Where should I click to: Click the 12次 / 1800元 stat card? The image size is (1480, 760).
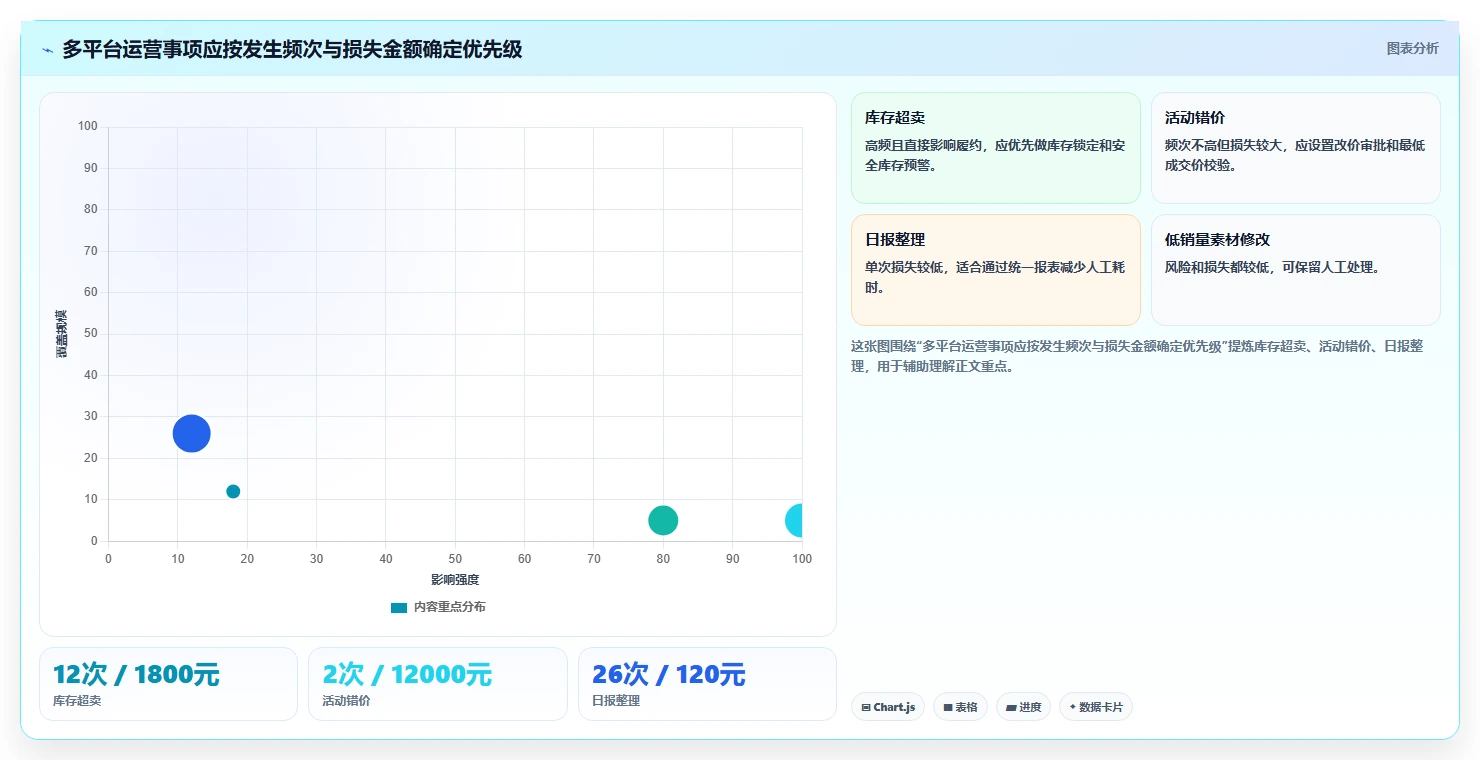click(168, 684)
